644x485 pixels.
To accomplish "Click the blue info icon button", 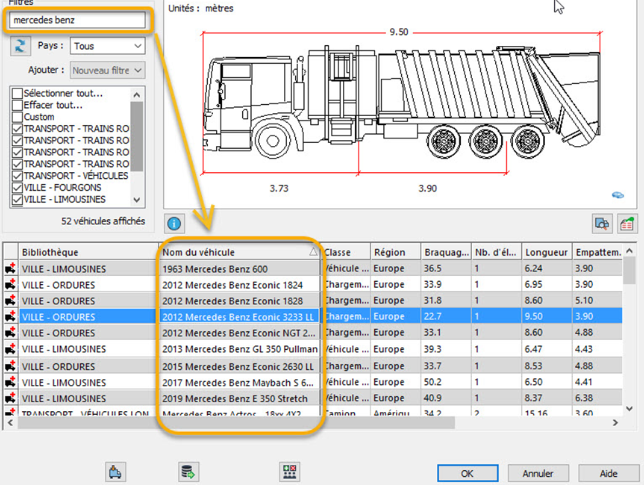I will click(174, 223).
